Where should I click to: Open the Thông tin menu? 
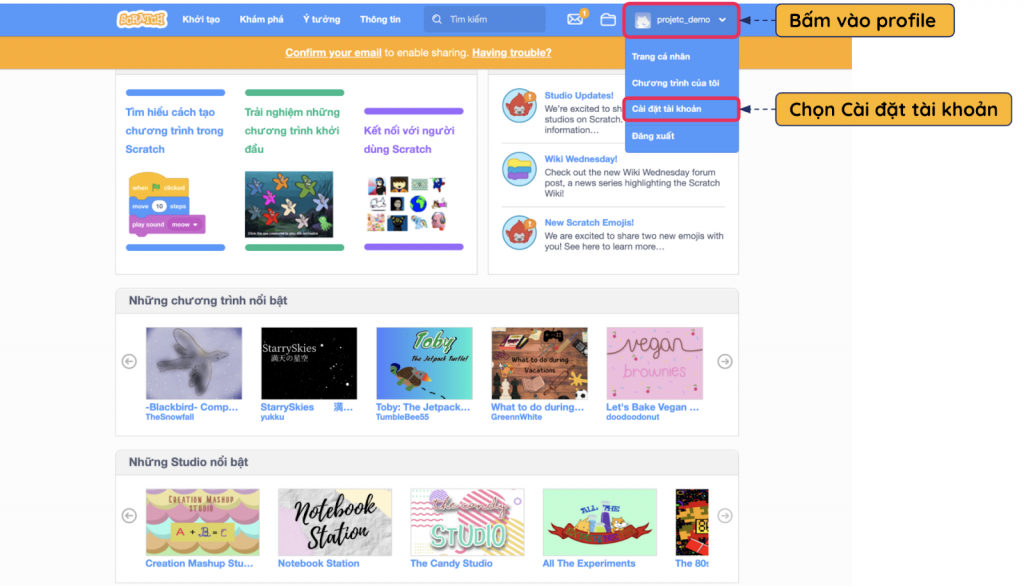(x=380, y=20)
